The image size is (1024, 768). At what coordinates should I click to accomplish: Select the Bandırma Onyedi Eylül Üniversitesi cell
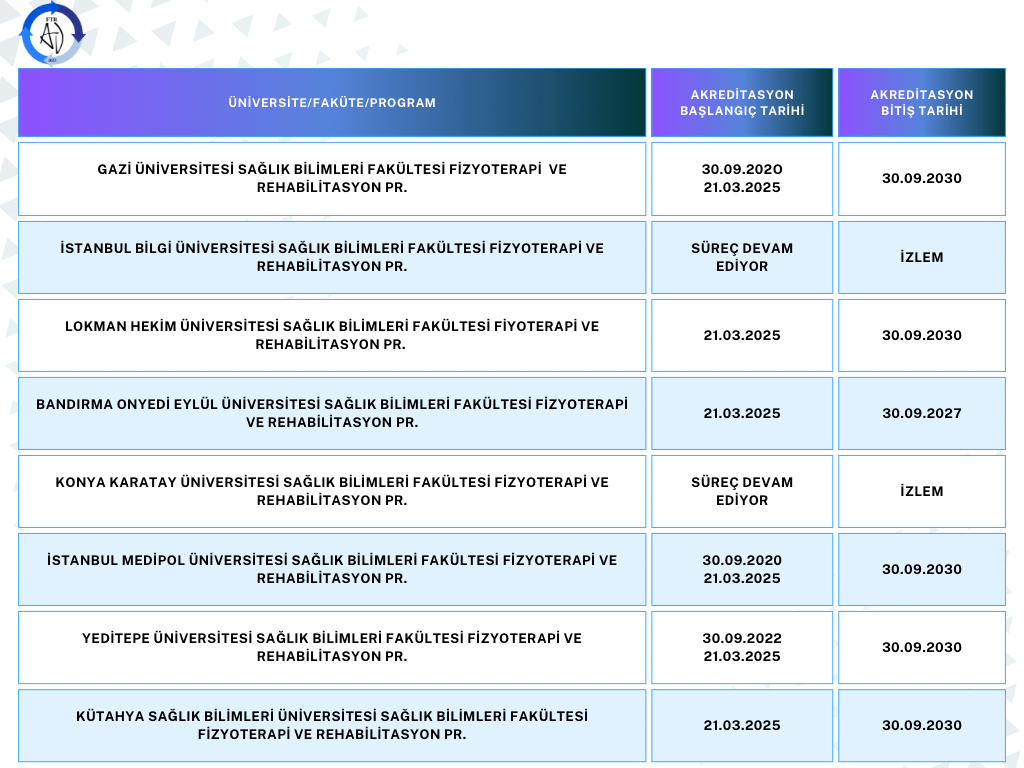pos(332,413)
